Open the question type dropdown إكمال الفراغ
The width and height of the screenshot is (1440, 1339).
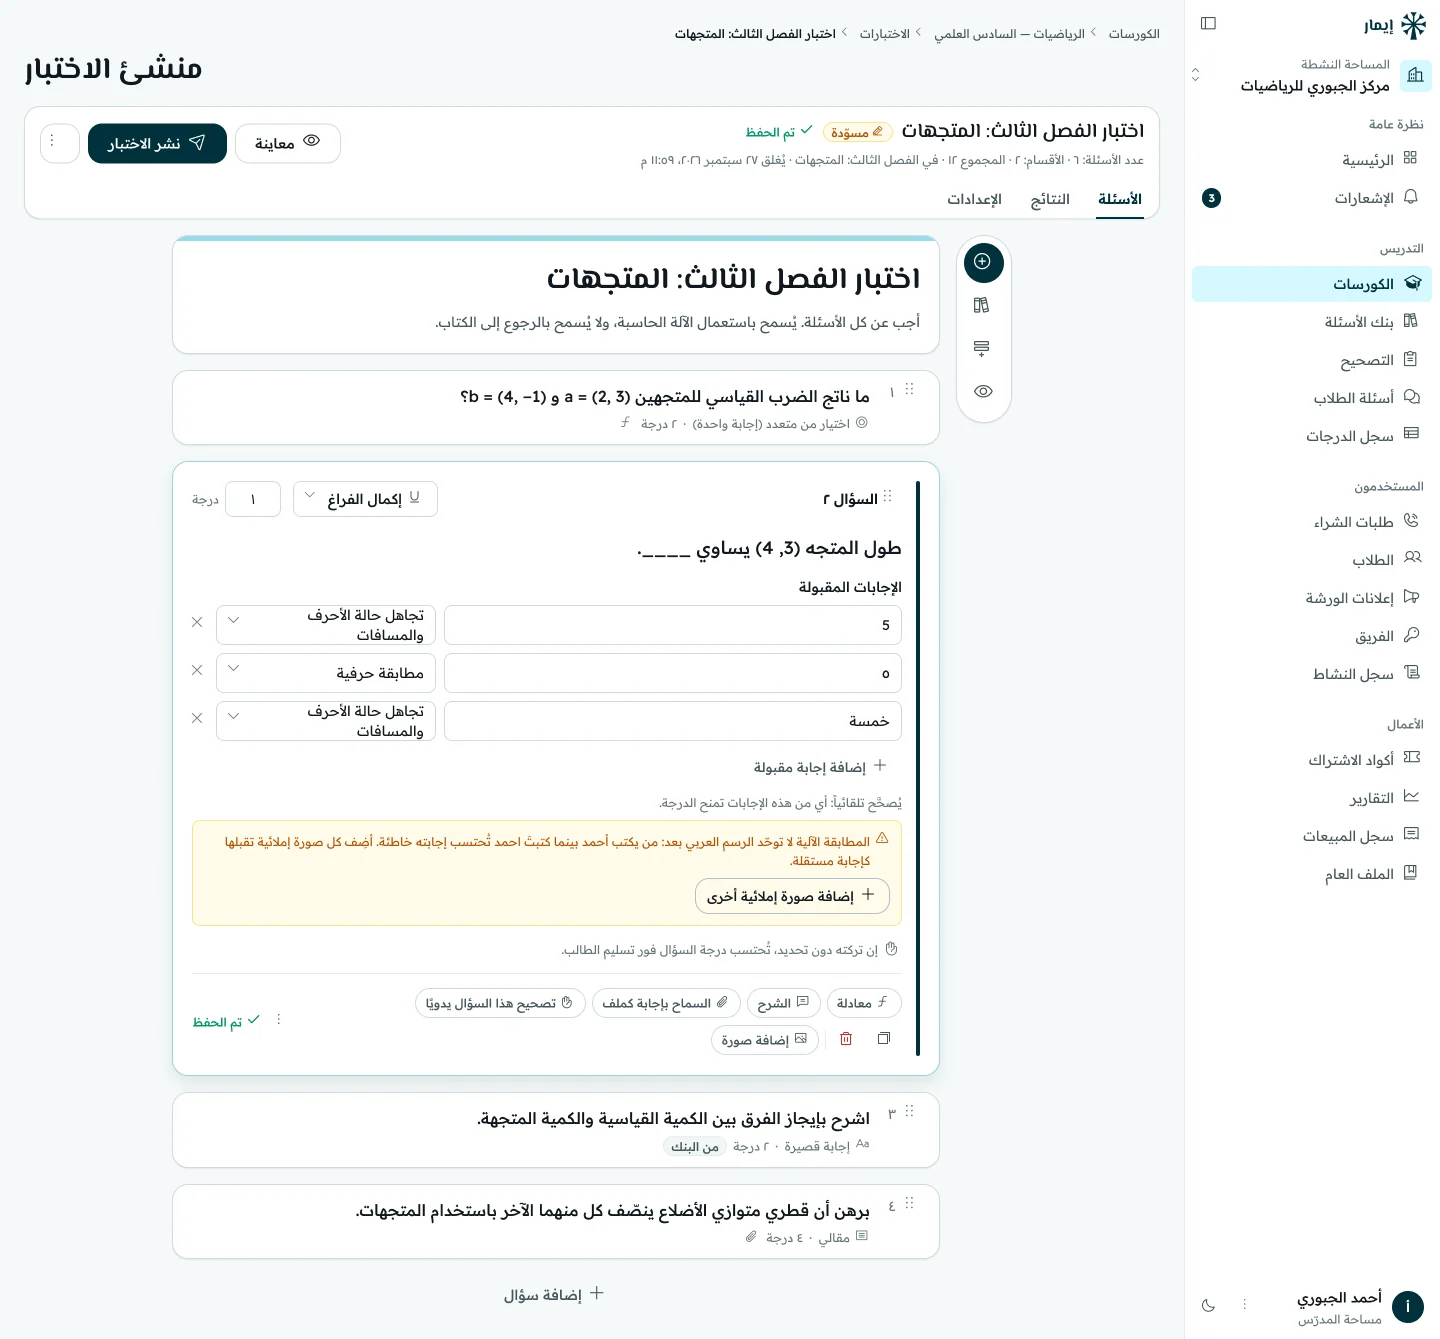(365, 499)
